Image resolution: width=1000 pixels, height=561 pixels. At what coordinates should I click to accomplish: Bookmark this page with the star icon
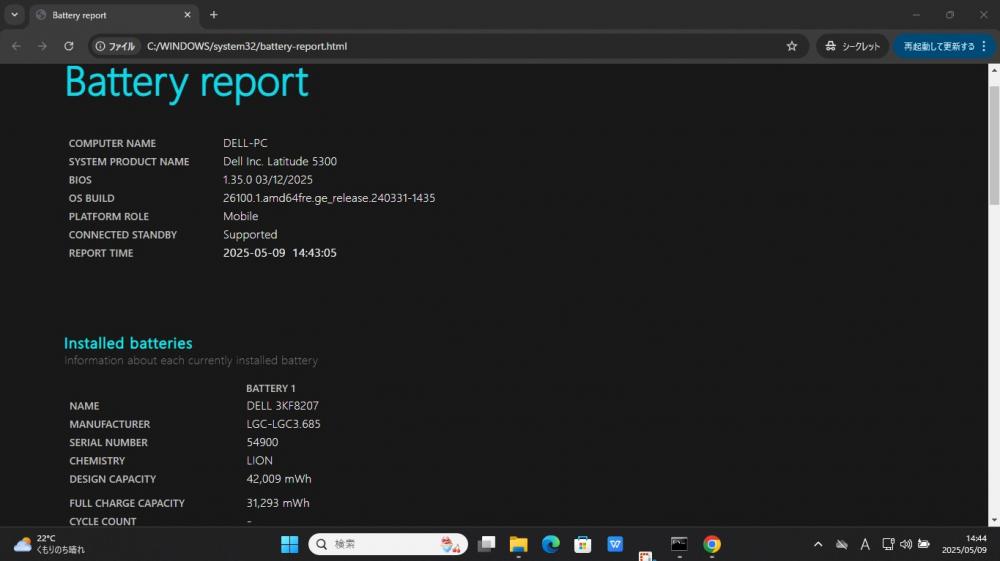coord(791,46)
